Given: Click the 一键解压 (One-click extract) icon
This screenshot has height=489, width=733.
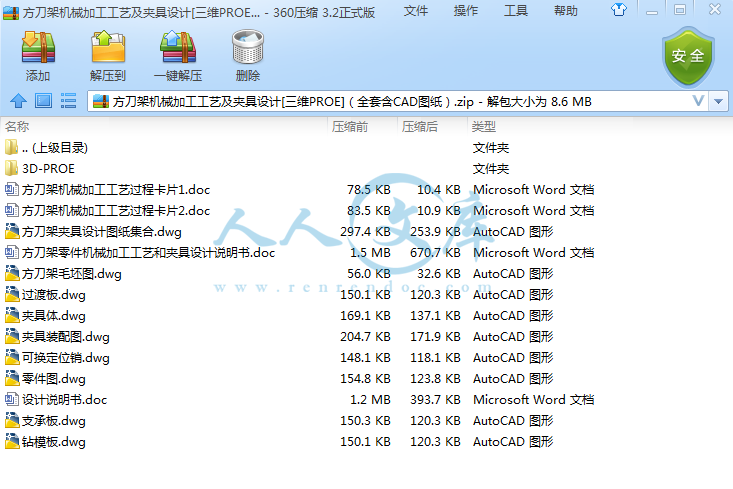Looking at the screenshot, I should [178, 47].
